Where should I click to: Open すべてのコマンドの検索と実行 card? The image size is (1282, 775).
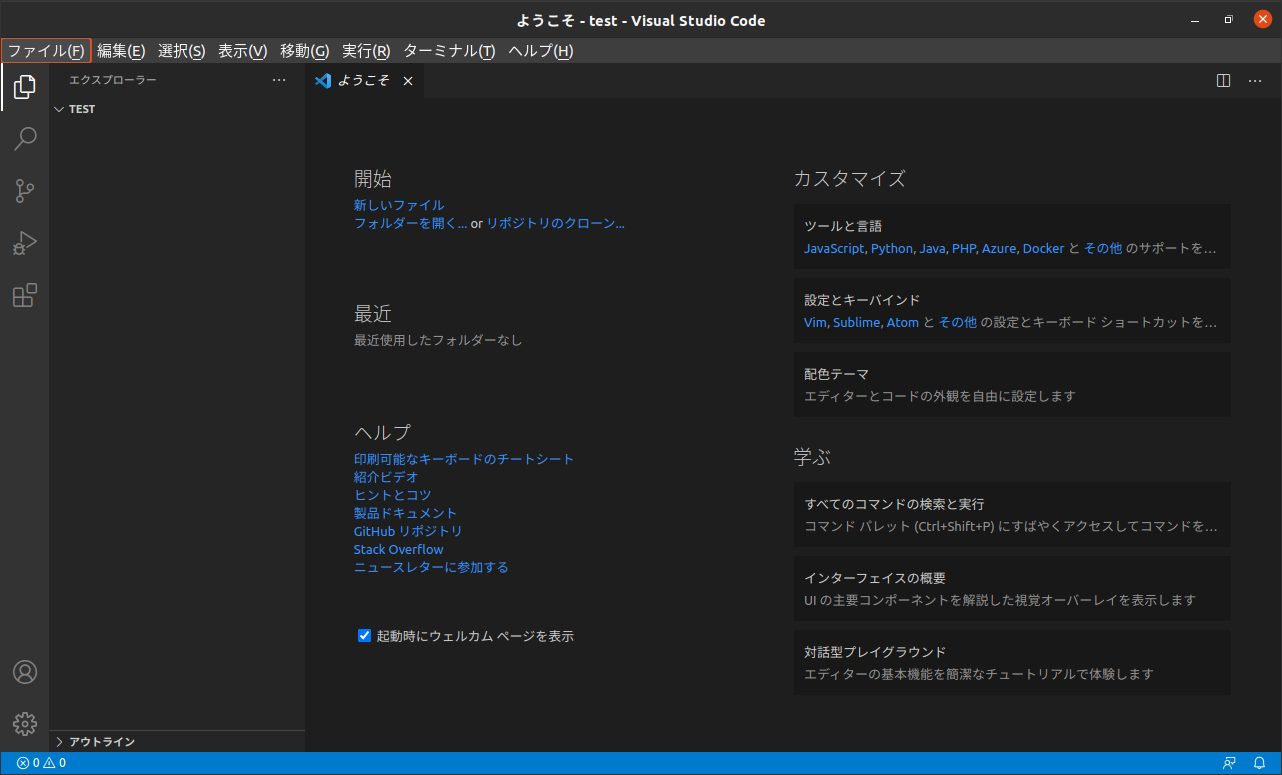(x=1012, y=514)
